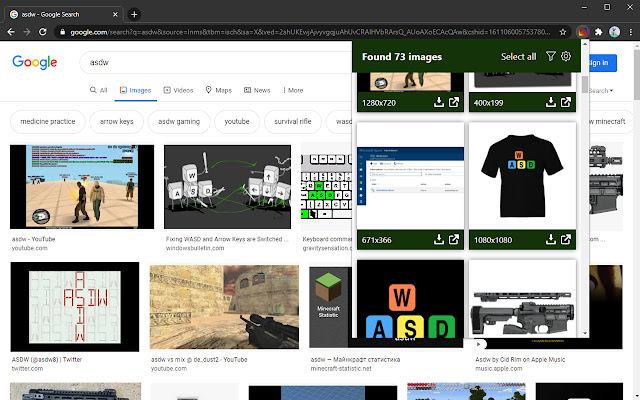Open "asdw vs mix @ de_dust2 - YouTube" title
This screenshot has height=400, width=640.
pos(199,360)
